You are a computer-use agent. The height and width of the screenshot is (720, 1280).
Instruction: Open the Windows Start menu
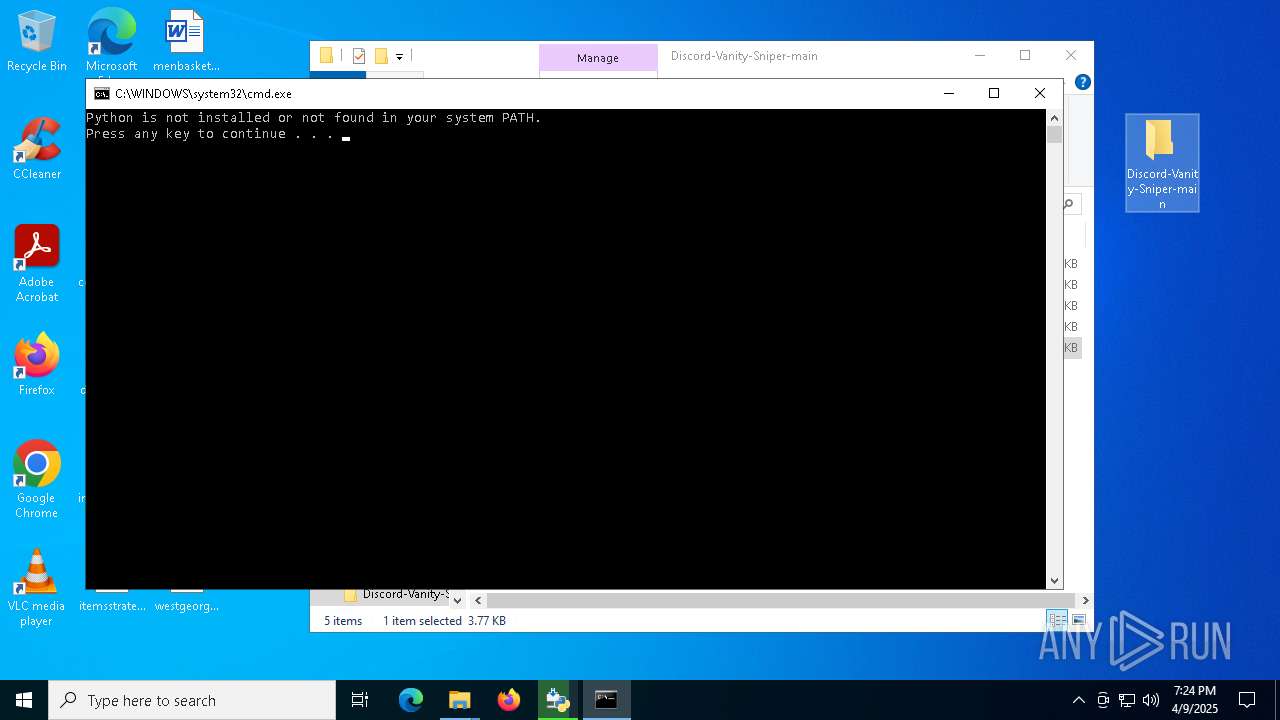[24, 700]
